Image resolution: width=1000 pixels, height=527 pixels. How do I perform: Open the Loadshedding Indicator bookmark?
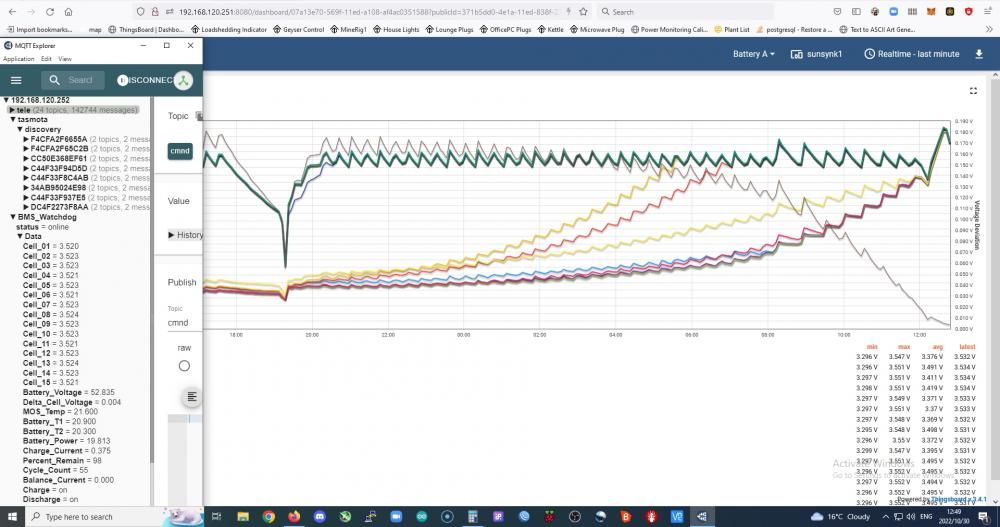tap(228, 29)
